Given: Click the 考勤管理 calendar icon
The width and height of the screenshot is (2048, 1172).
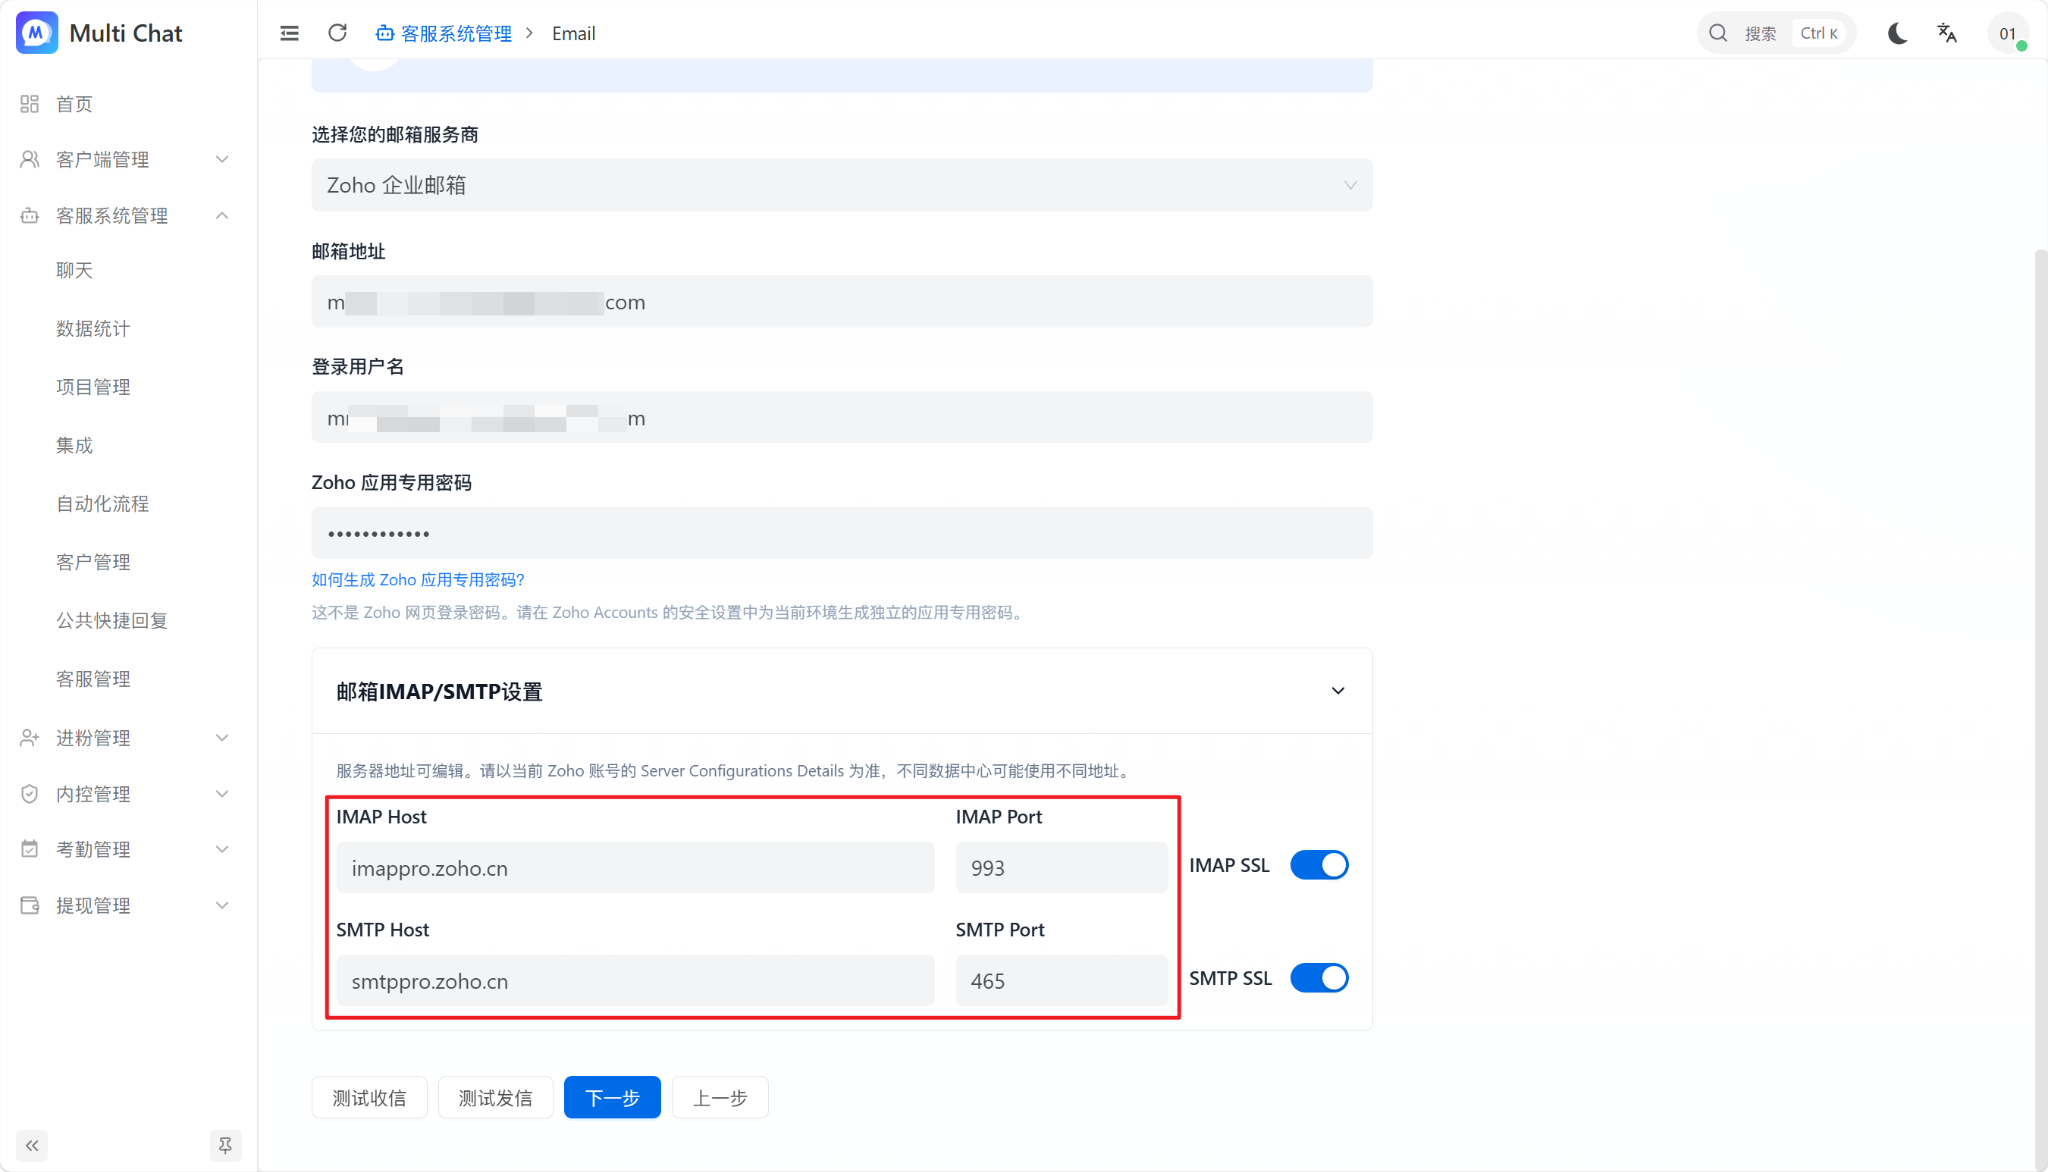Looking at the screenshot, I should point(30,849).
